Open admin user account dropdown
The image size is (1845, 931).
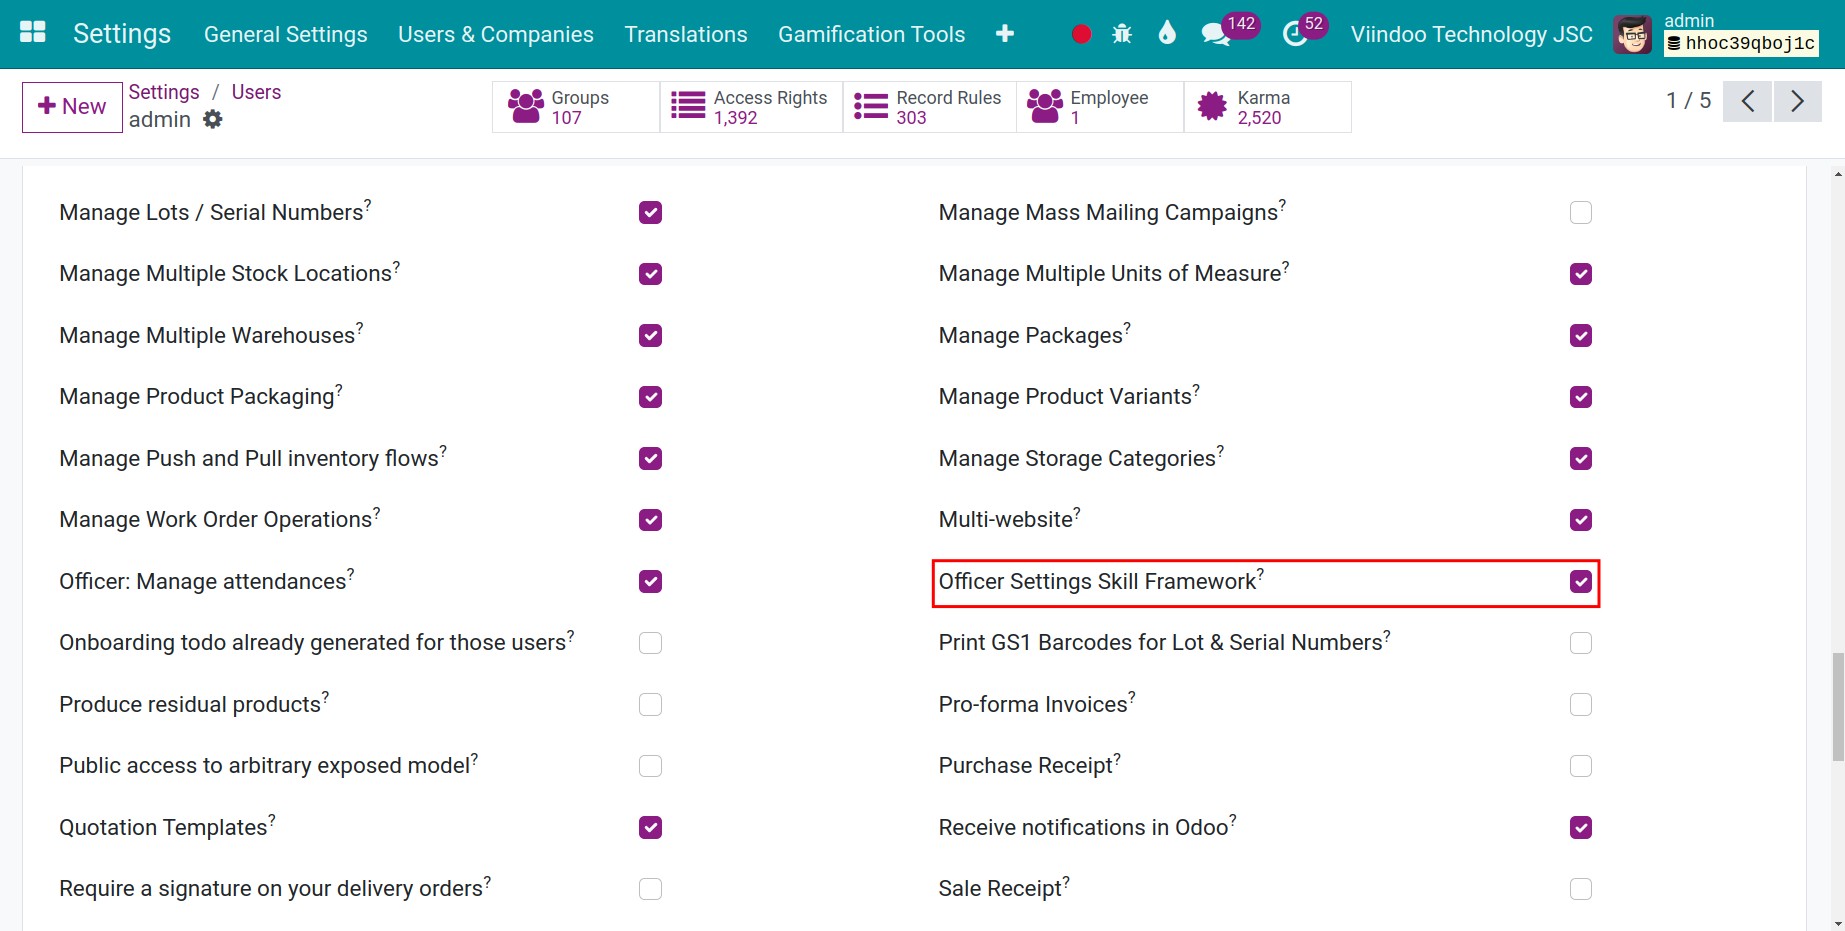pos(1716,34)
